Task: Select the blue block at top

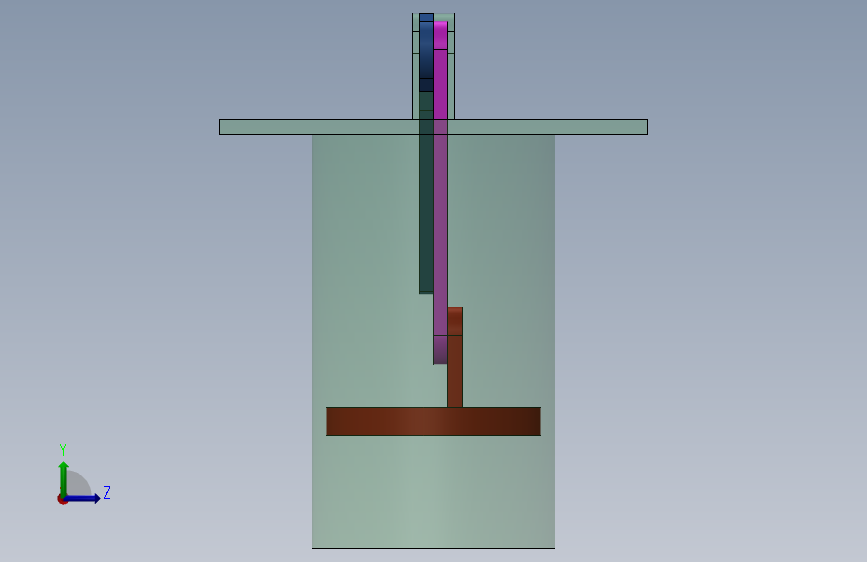Action: (426, 53)
